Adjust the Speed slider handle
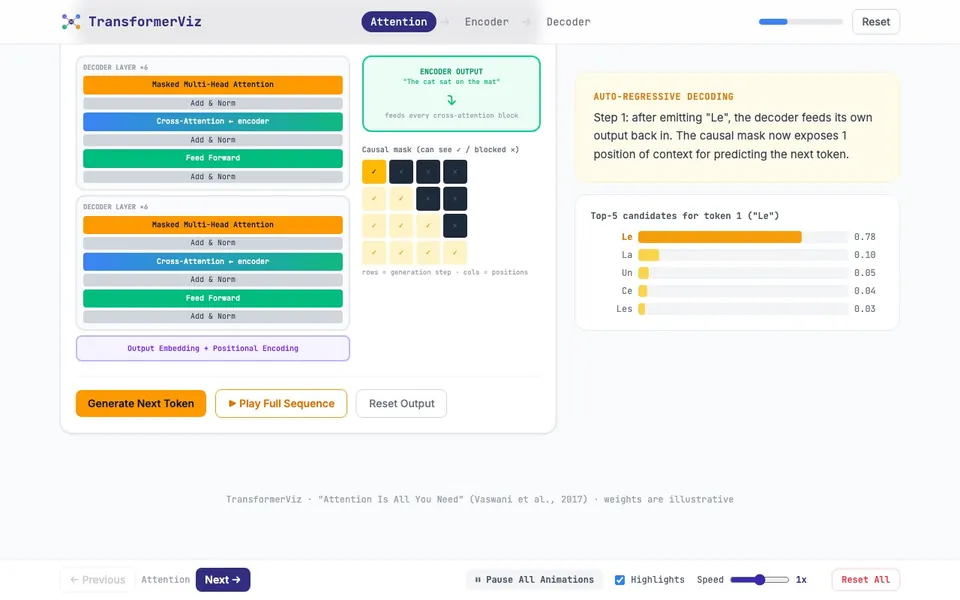The width and height of the screenshot is (960, 600). (760, 580)
